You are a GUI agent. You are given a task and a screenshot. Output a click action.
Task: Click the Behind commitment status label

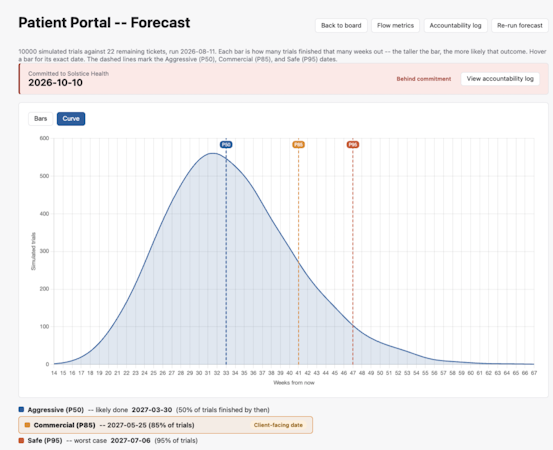click(424, 79)
